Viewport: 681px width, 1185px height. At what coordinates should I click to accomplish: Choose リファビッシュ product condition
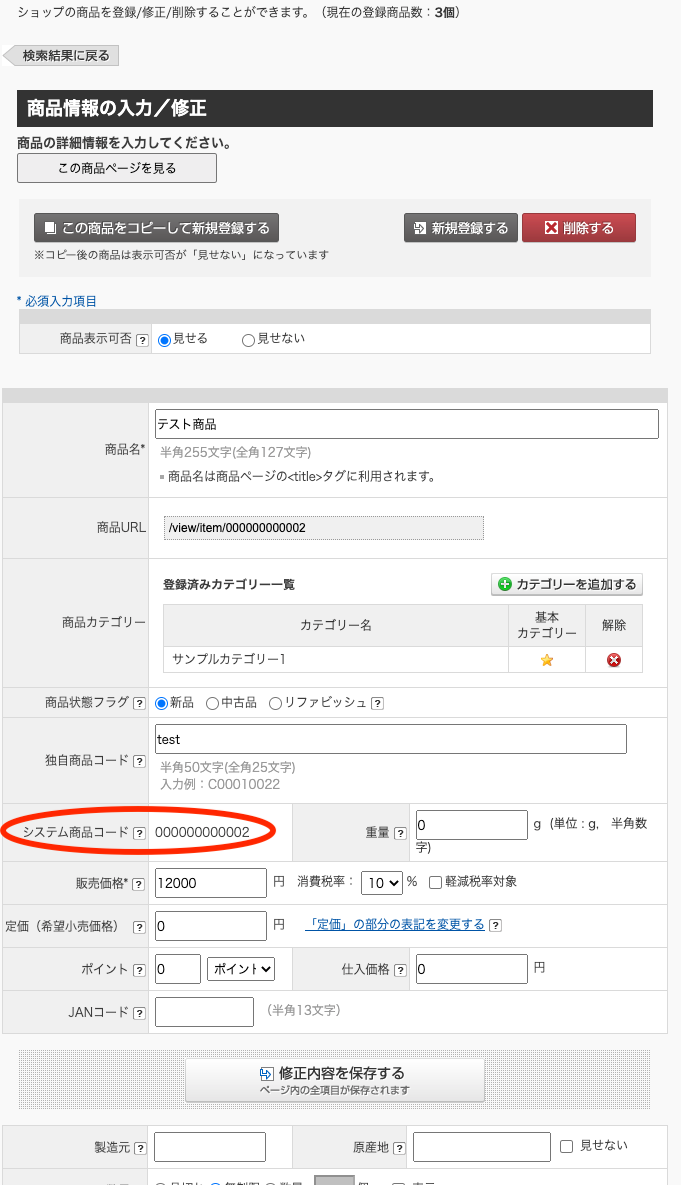[275, 704]
